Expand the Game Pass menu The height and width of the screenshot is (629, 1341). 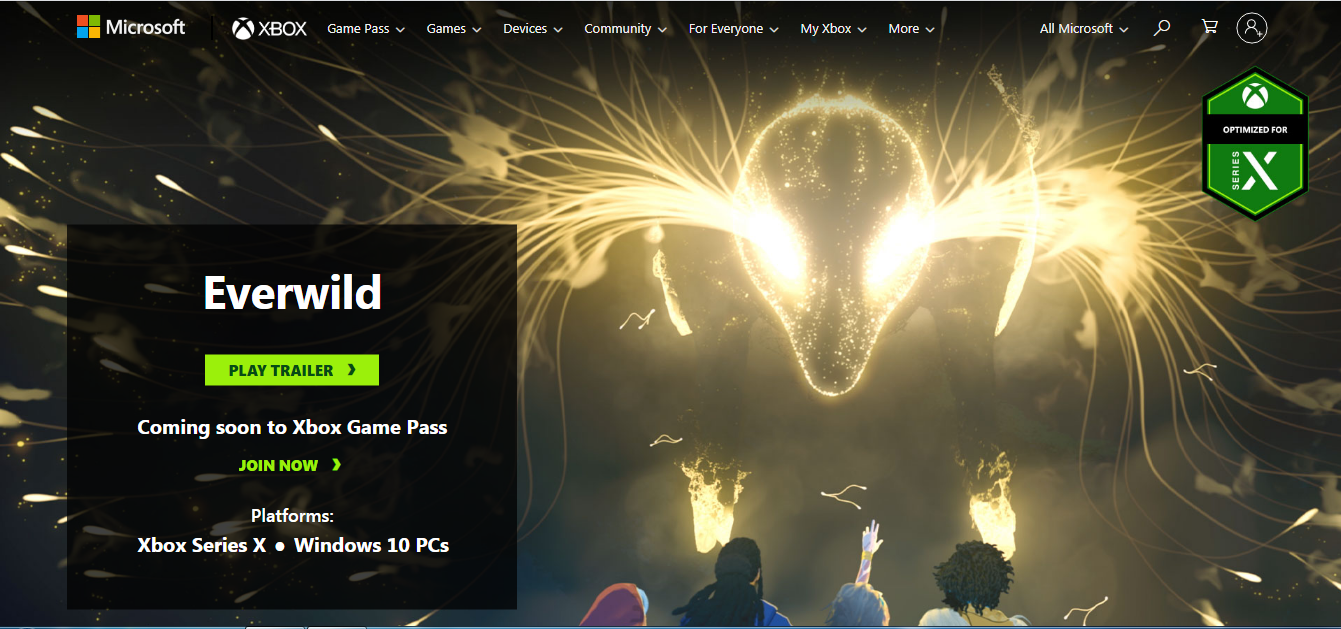[x=365, y=29]
